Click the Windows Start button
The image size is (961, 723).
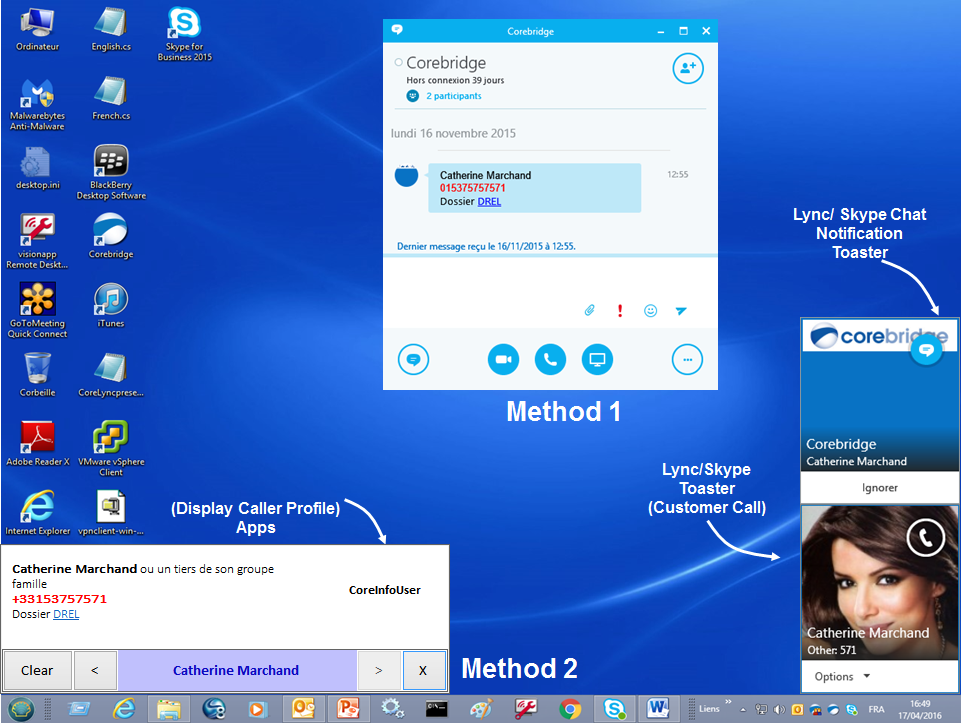(x=21, y=709)
